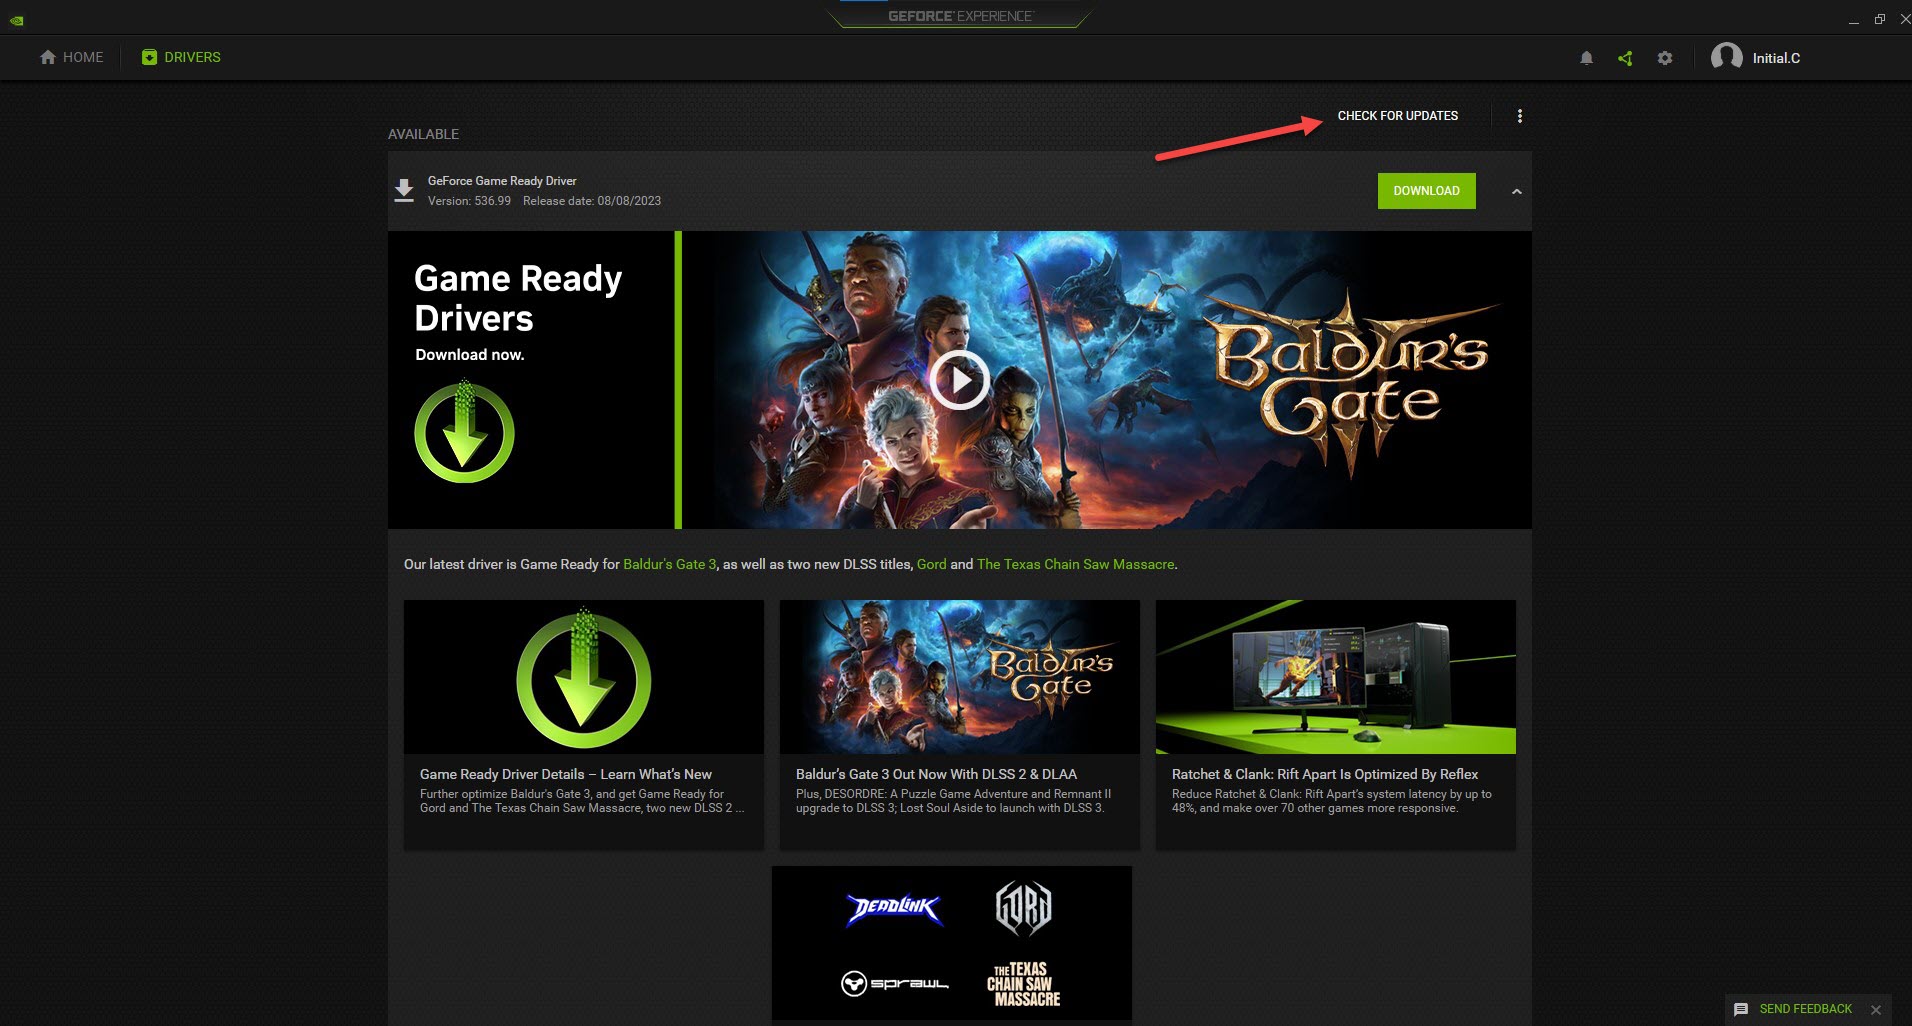Click the 'GeForce Game Ready Driver' name text
This screenshot has width=1912, height=1026.
502,181
